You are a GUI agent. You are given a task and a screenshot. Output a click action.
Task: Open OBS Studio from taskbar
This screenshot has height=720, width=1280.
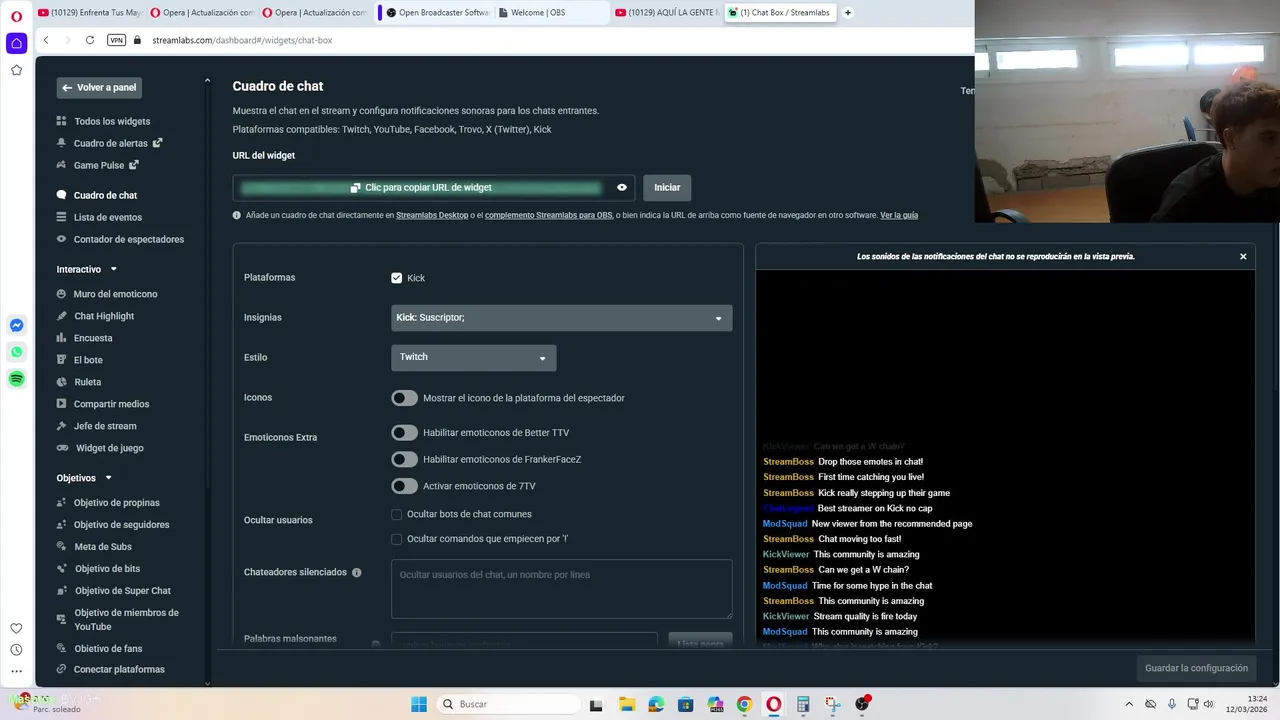point(862,704)
